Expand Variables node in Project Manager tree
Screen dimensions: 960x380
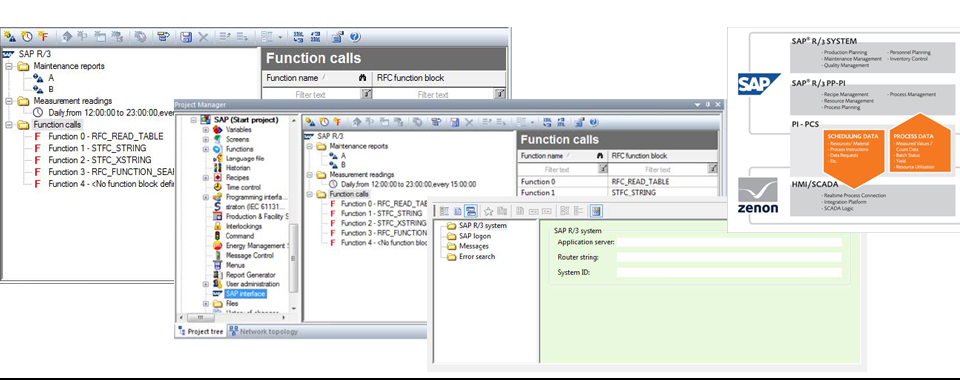(206, 130)
